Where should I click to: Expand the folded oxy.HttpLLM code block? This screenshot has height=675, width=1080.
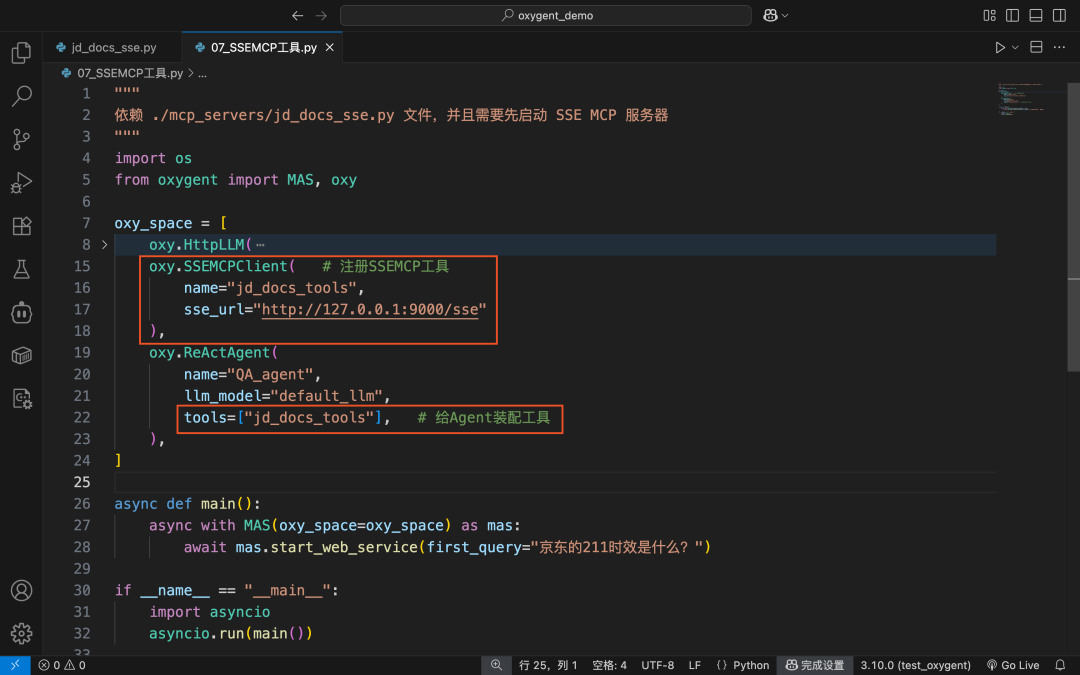pos(105,245)
